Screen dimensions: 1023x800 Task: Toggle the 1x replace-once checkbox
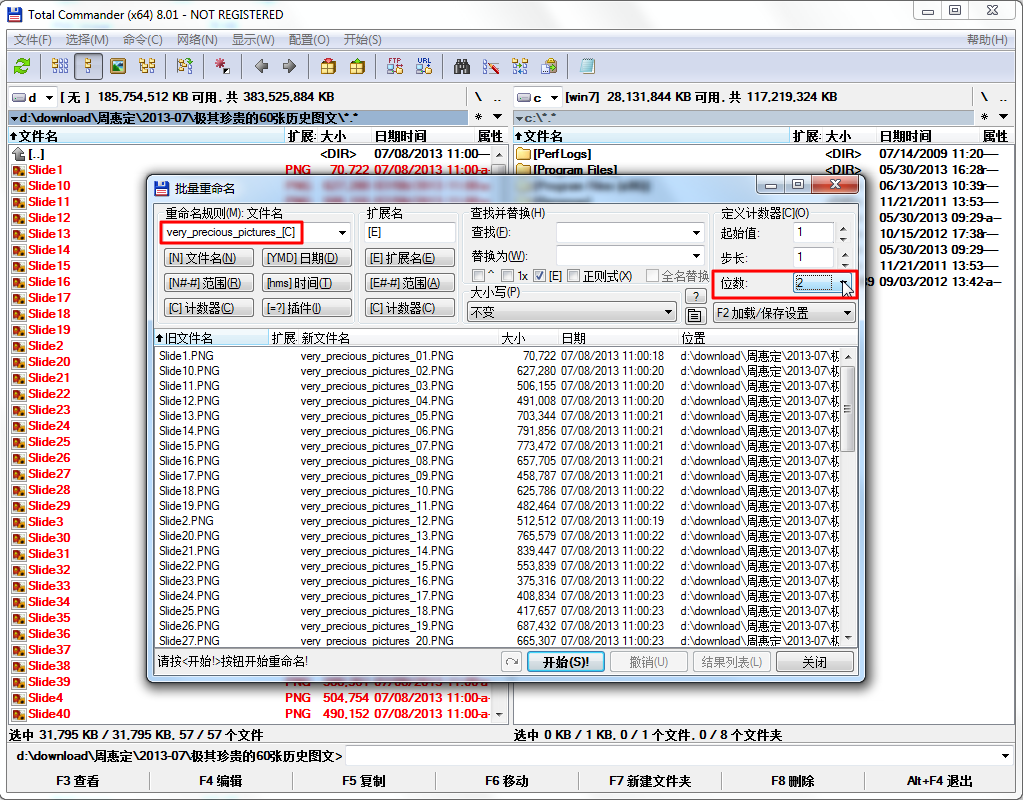(x=508, y=276)
